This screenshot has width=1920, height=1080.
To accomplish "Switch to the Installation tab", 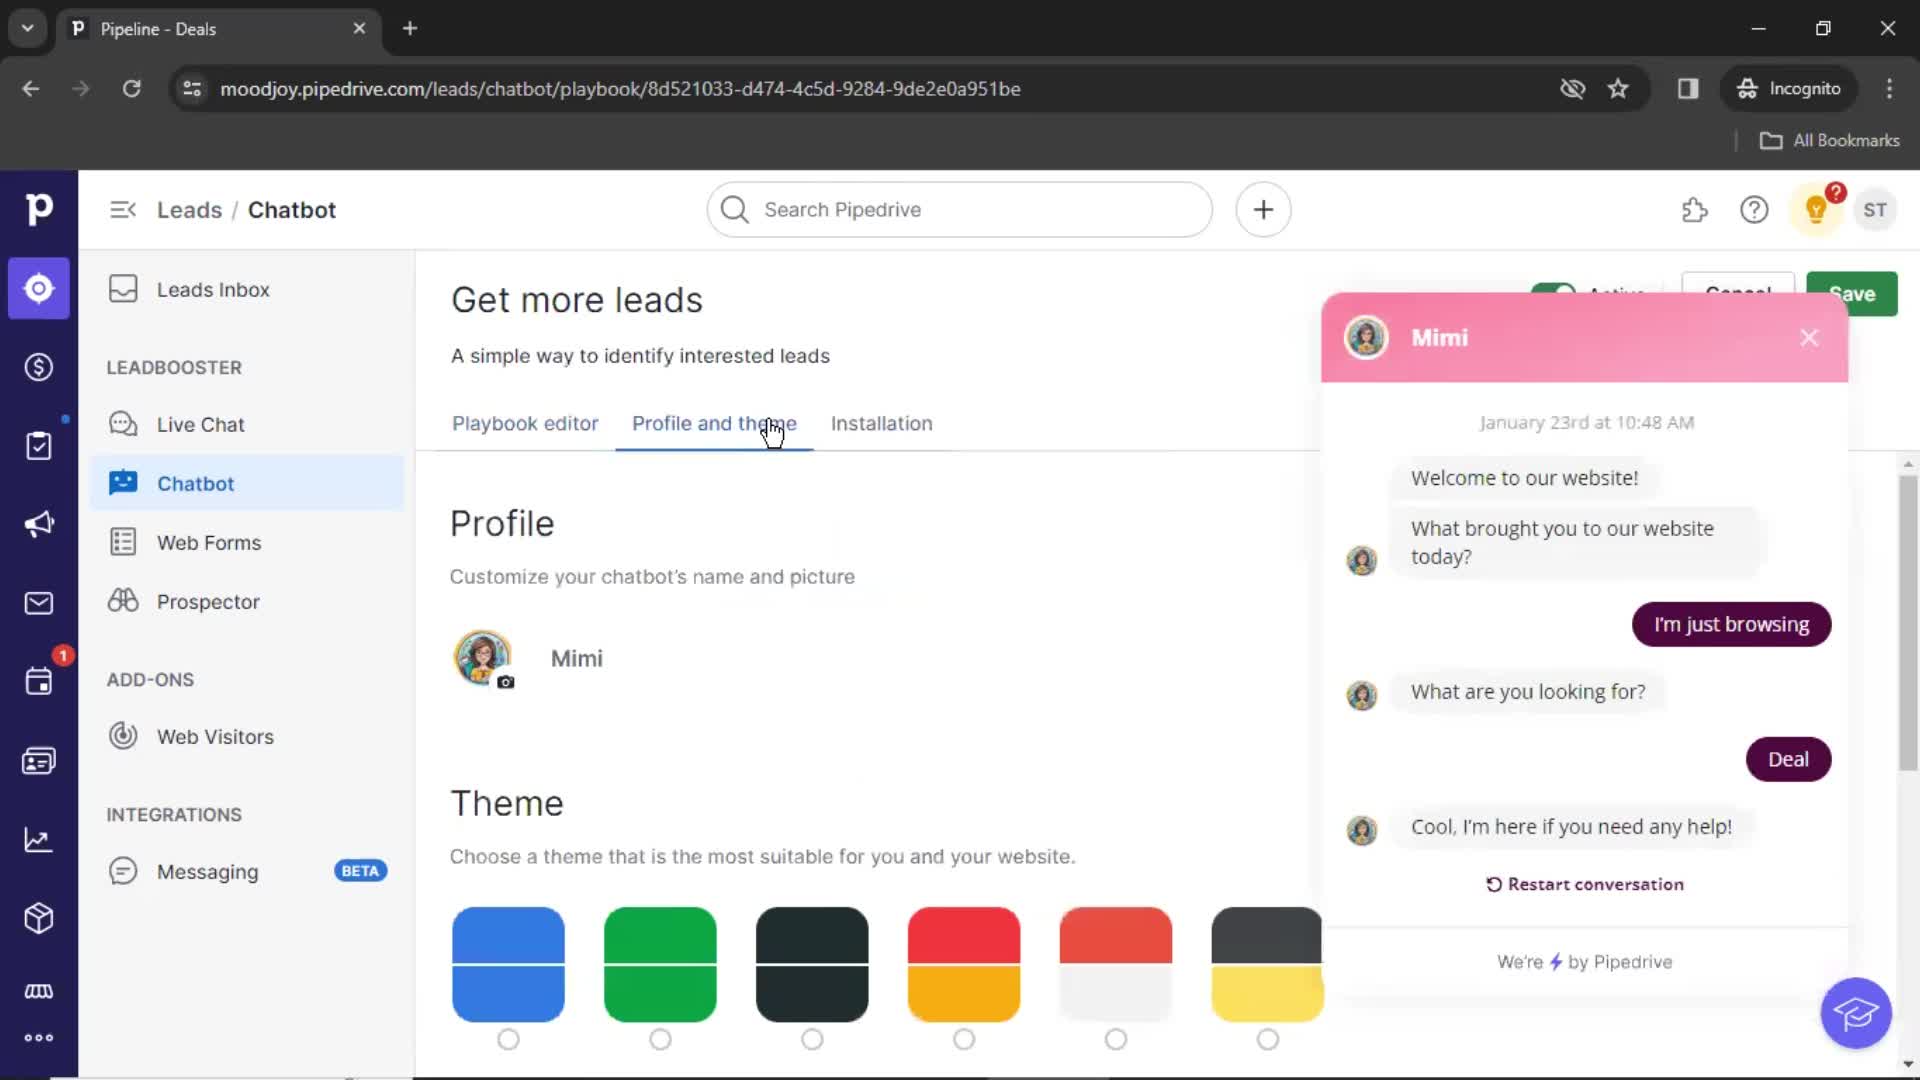I will (x=881, y=424).
